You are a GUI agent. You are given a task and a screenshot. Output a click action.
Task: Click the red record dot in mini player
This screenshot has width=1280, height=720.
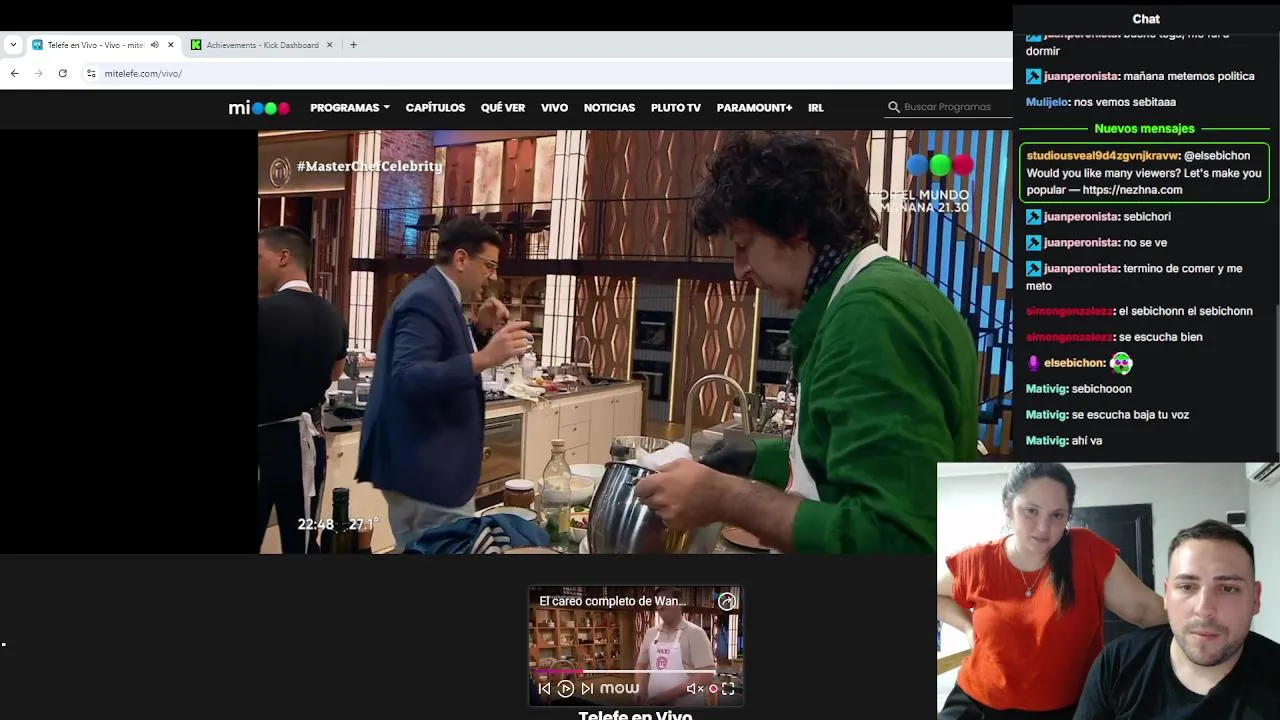713,688
